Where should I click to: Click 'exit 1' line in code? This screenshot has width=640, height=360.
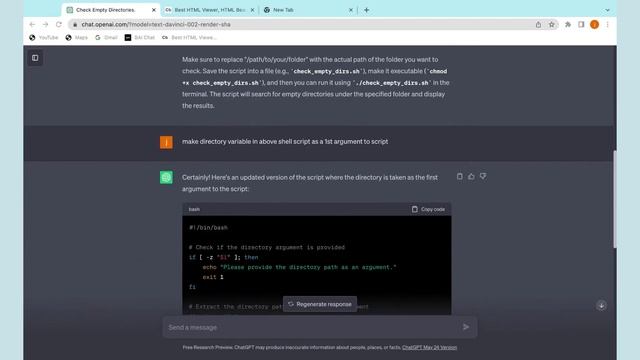213,277
